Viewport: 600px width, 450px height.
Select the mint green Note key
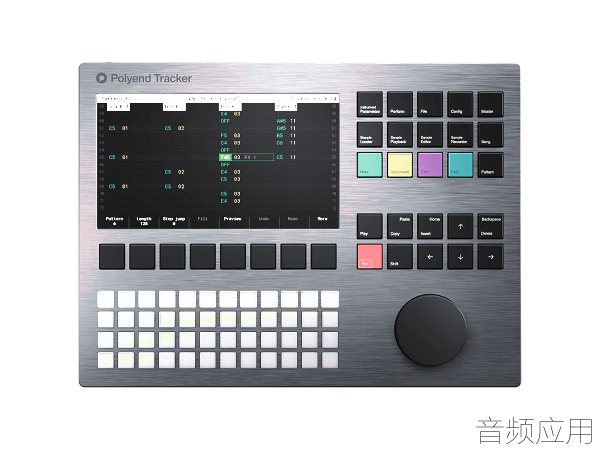(370, 165)
